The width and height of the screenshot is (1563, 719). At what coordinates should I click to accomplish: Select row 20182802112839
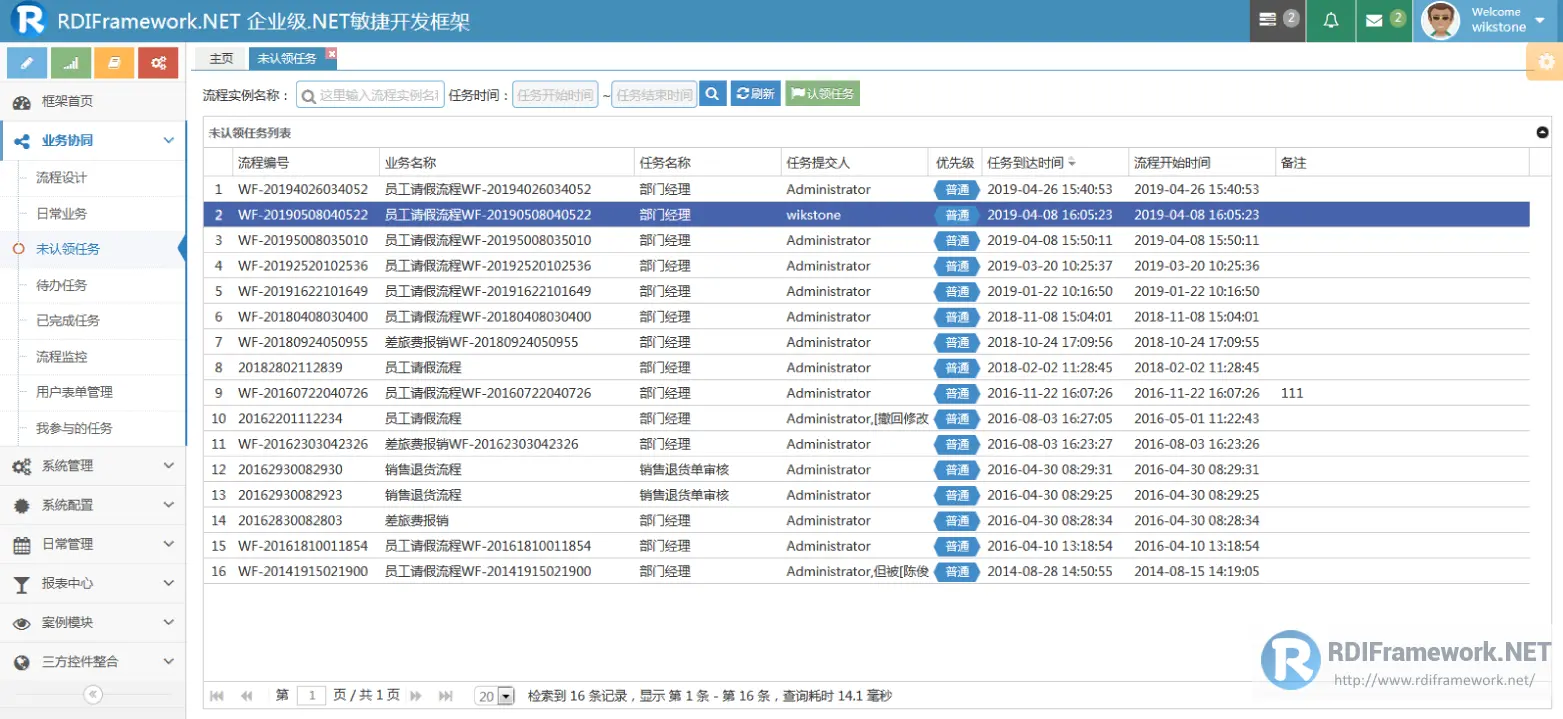pyautogui.click(x=866, y=368)
